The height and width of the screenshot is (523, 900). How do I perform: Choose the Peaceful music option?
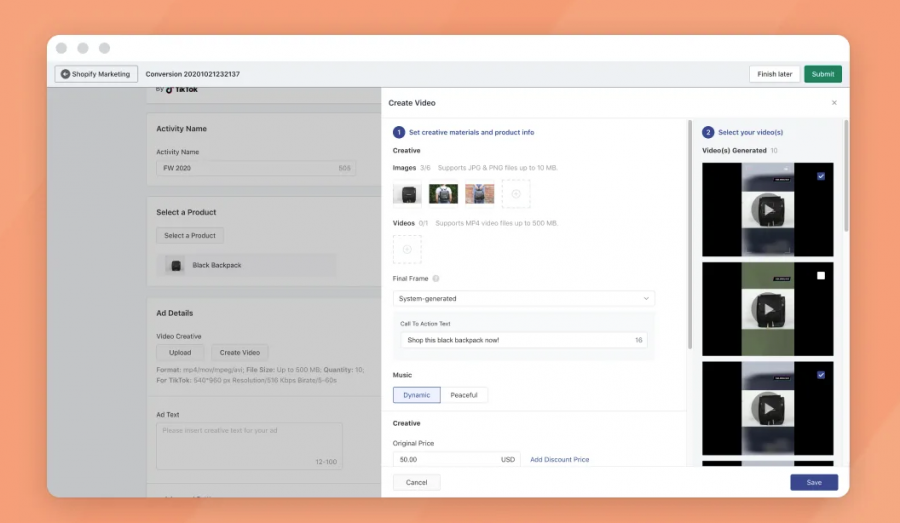click(x=464, y=395)
